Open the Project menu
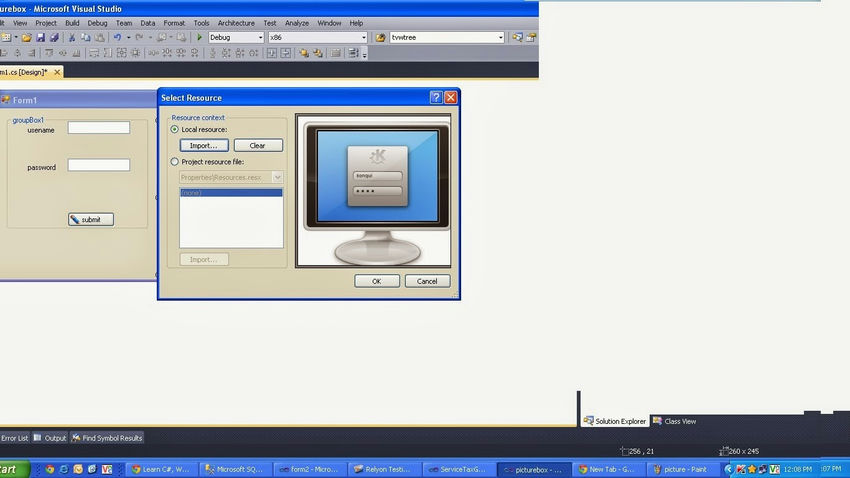 pyautogui.click(x=46, y=23)
